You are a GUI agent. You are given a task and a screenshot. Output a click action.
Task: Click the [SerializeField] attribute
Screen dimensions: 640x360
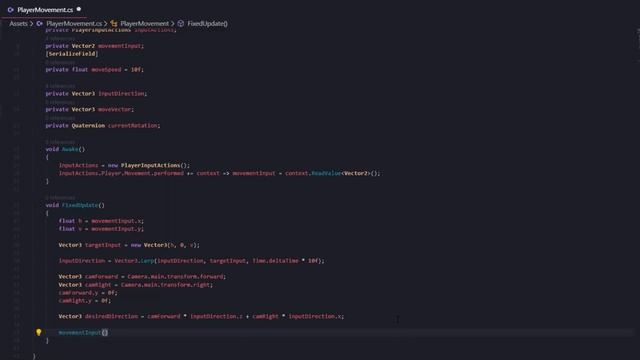pyautogui.click(x=72, y=53)
